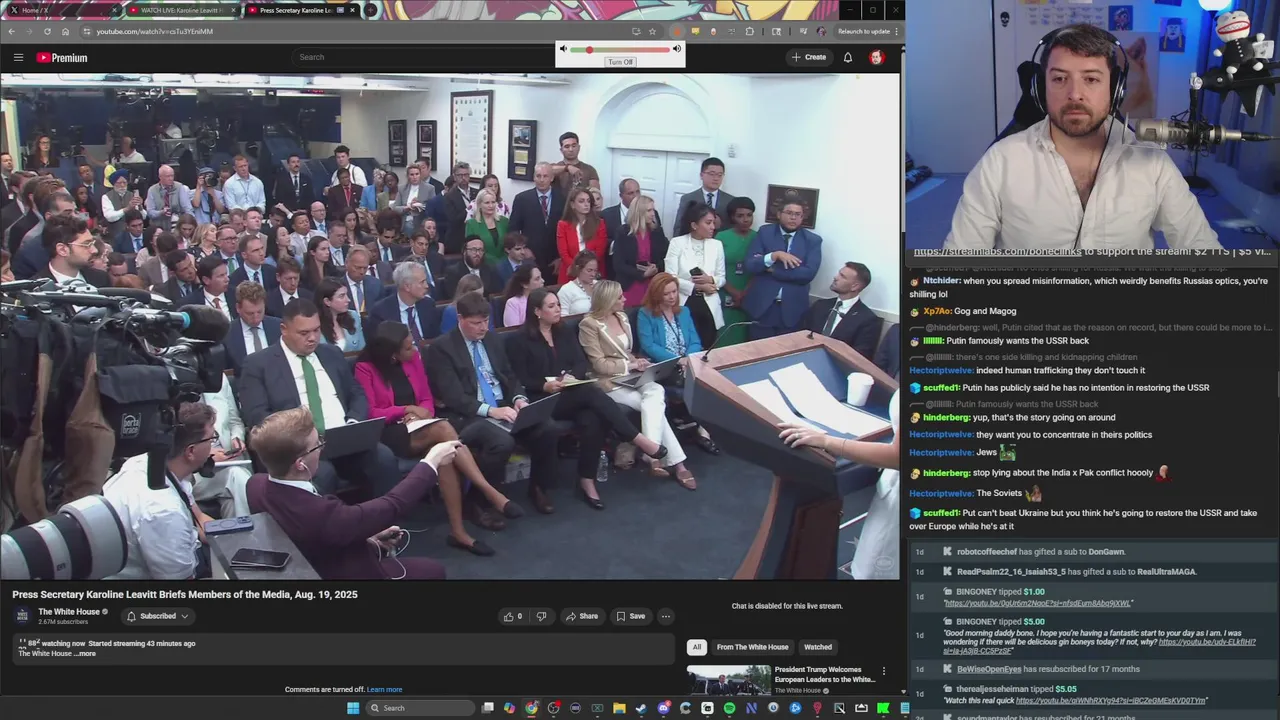Open File Explorer from the taskbar
Screen dimensions: 1280x720
tap(619, 708)
